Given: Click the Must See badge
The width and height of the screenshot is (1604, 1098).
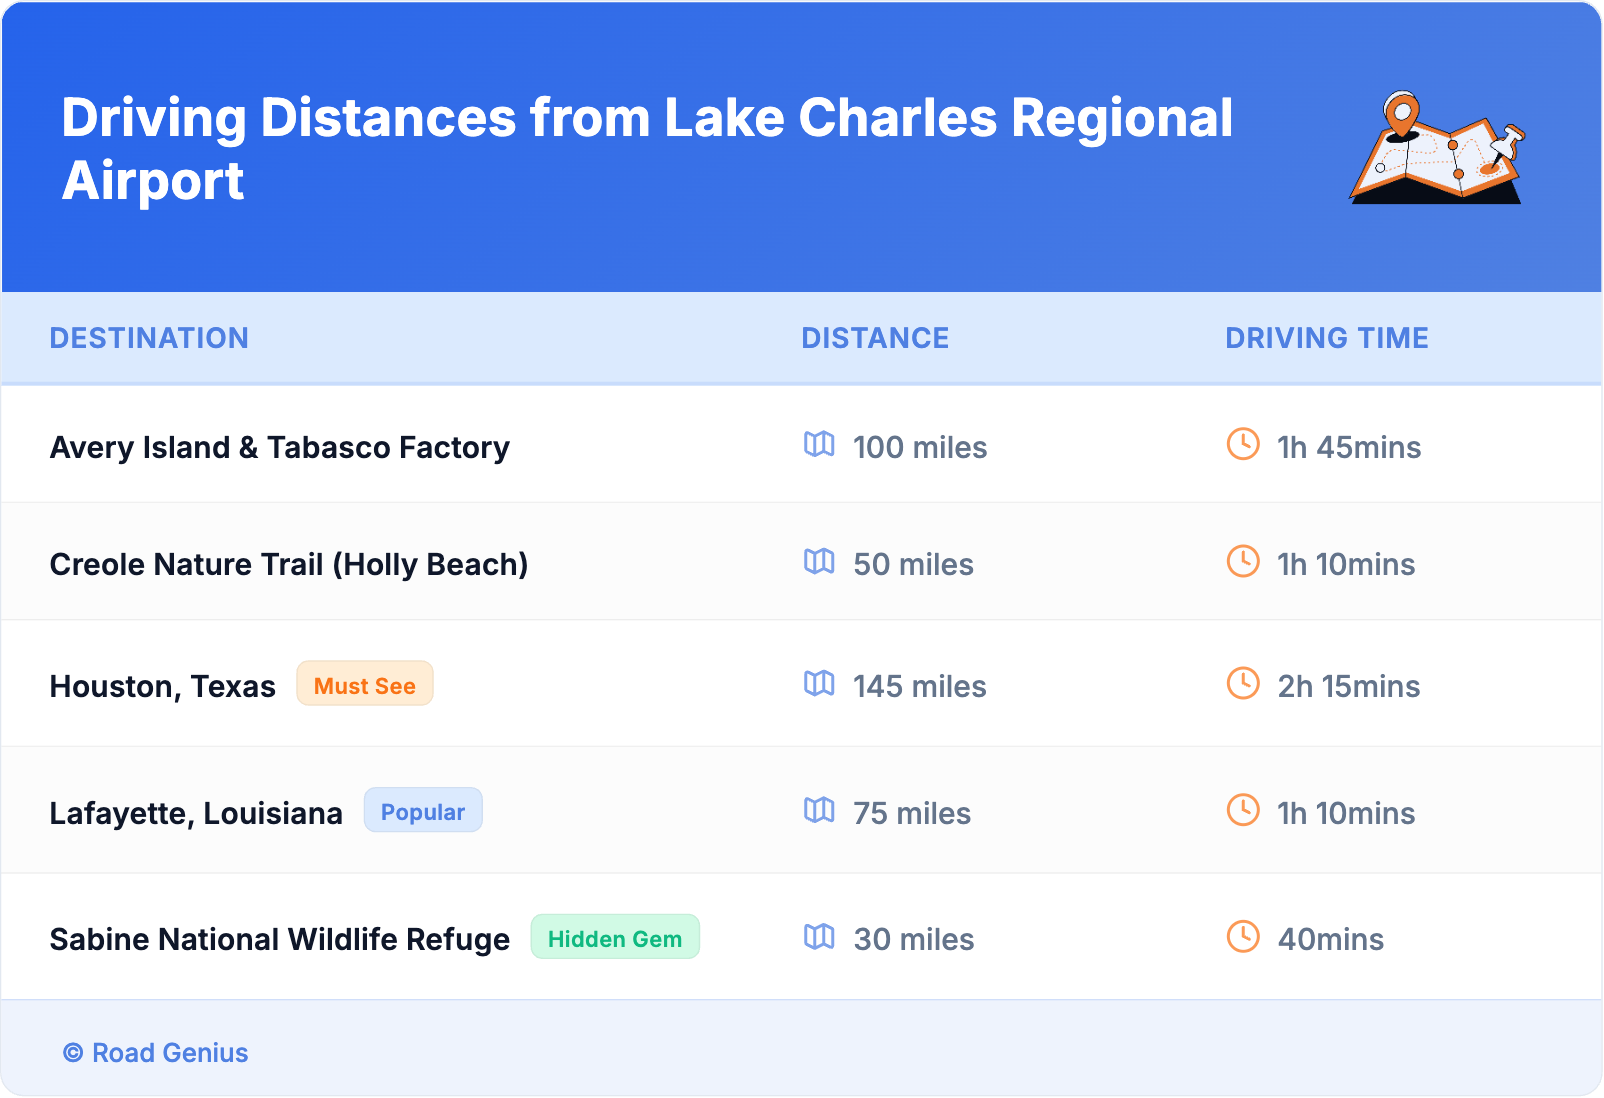Looking at the screenshot, I should tap(365, 685).
